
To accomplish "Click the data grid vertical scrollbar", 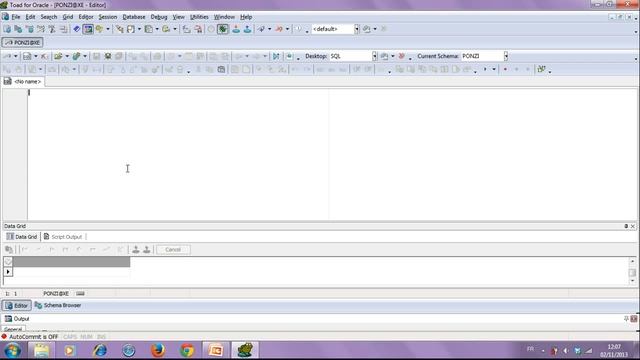I will coord(632,271).
